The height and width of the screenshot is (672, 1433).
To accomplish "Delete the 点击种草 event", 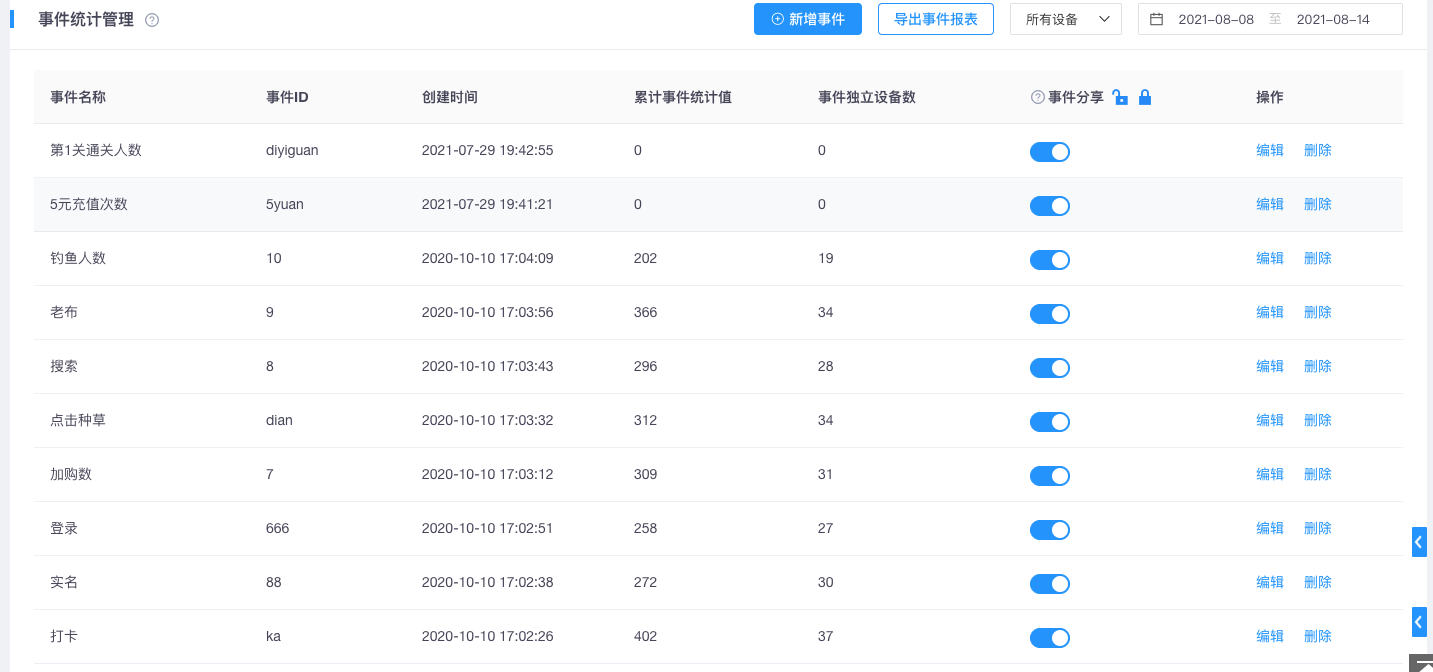I will (x=1318, y=420).
